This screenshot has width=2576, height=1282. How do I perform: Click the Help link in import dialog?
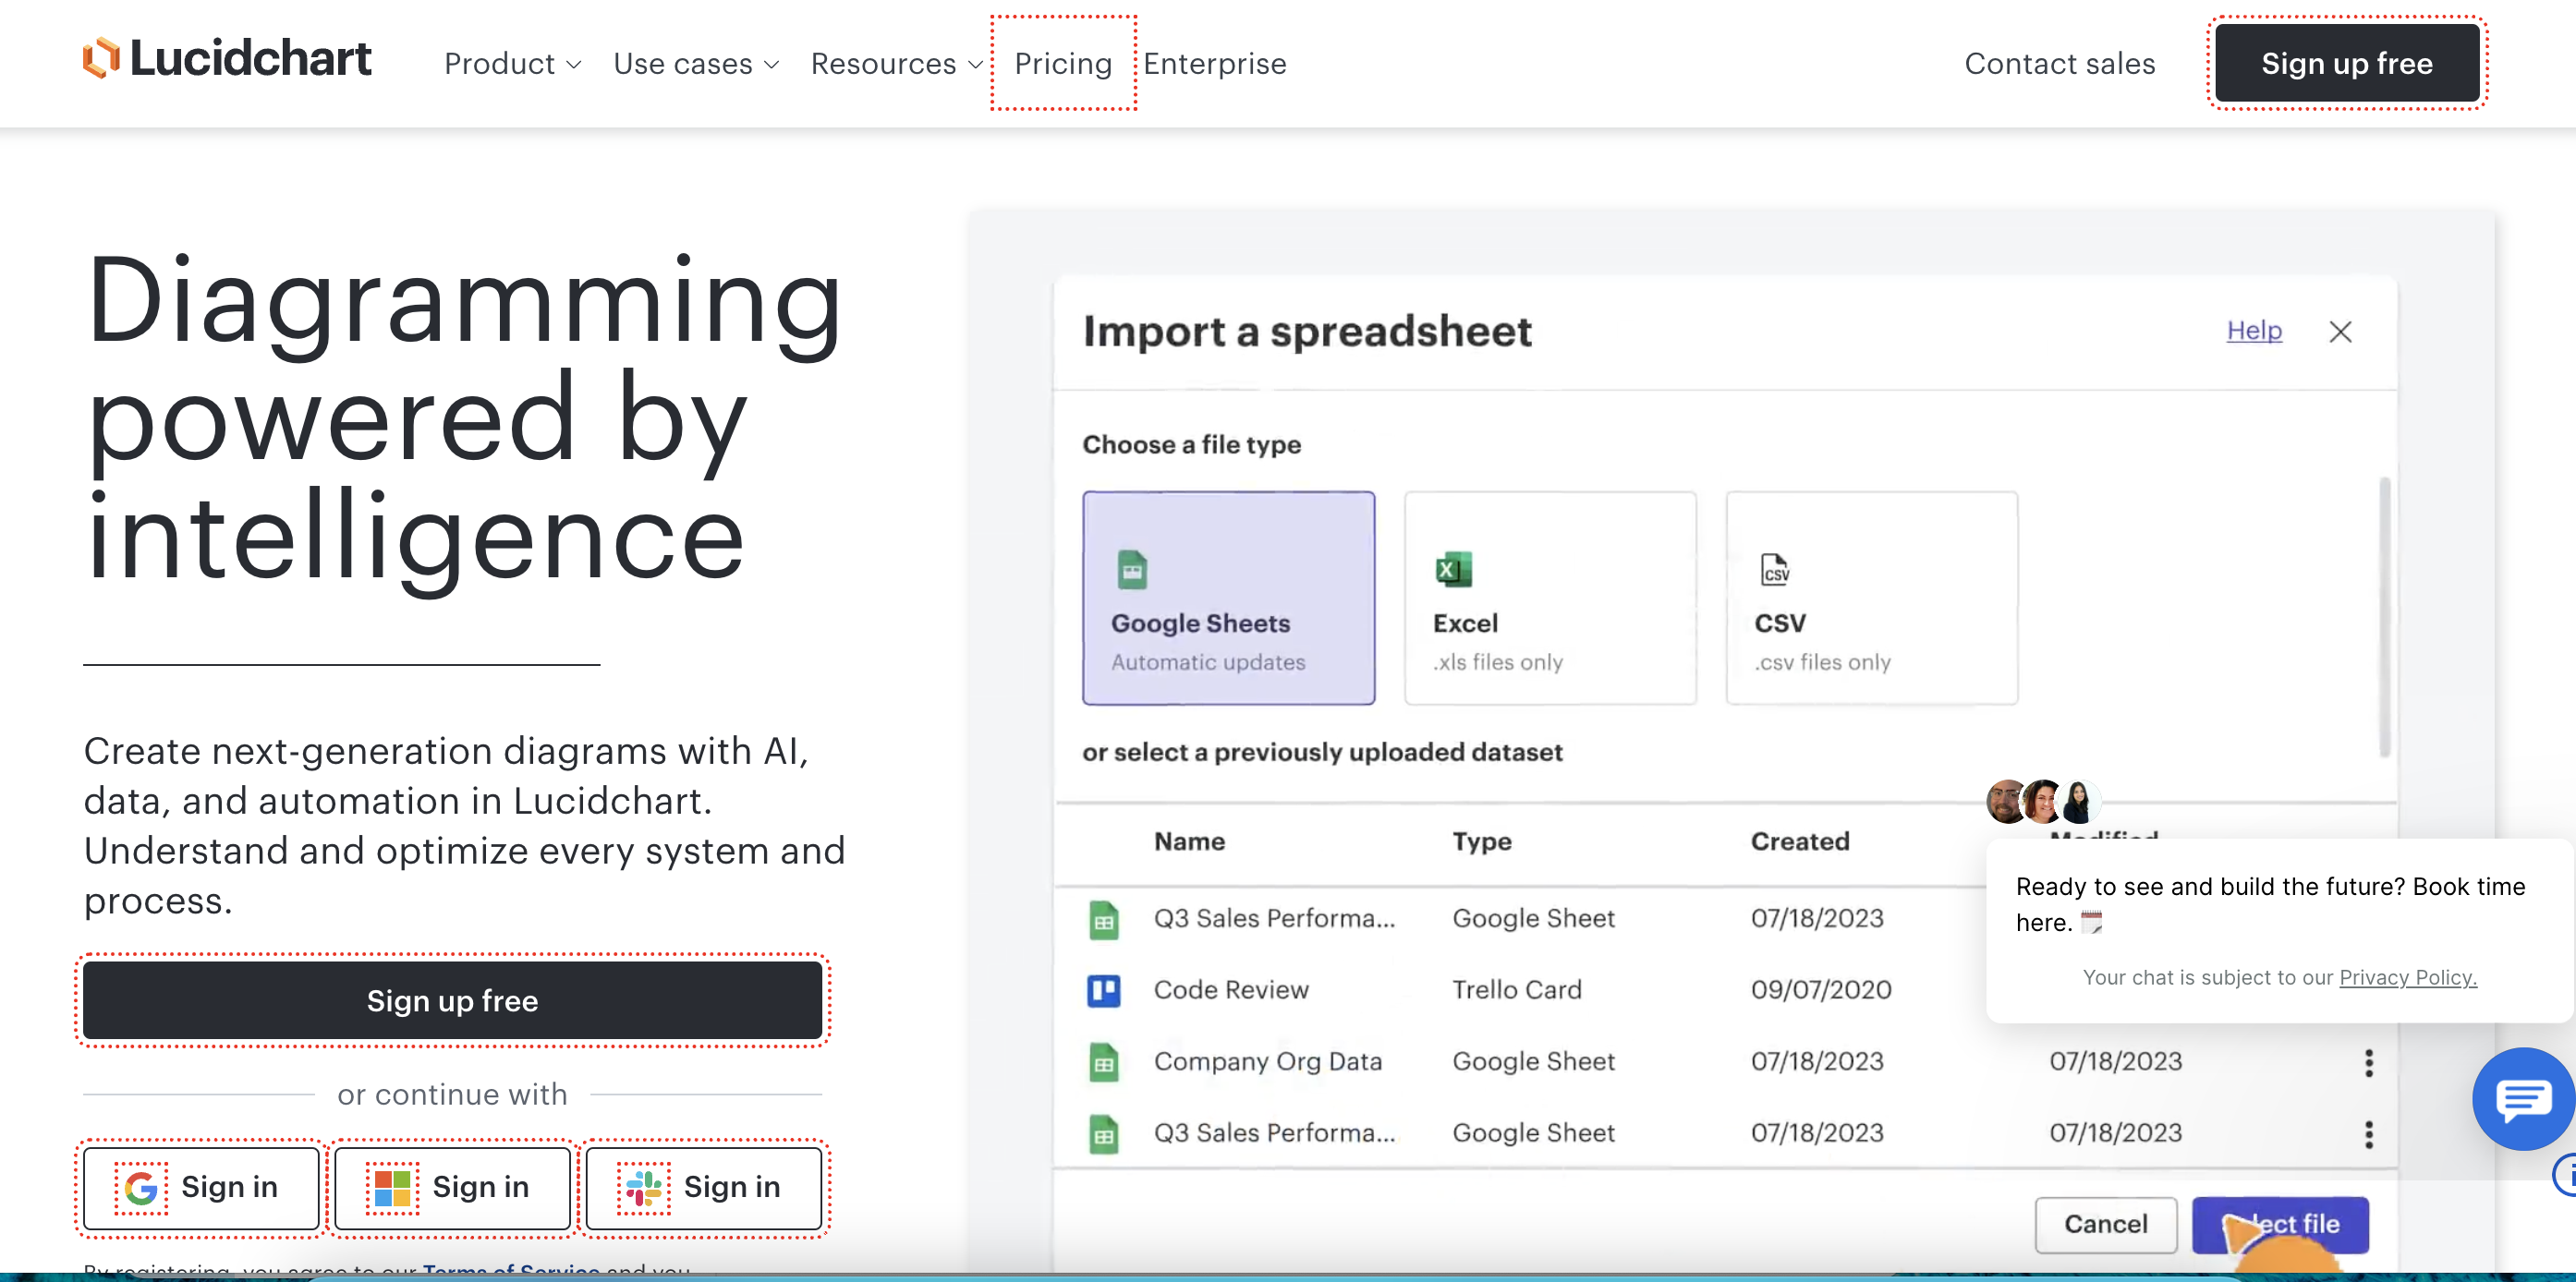click(2254, 331)
